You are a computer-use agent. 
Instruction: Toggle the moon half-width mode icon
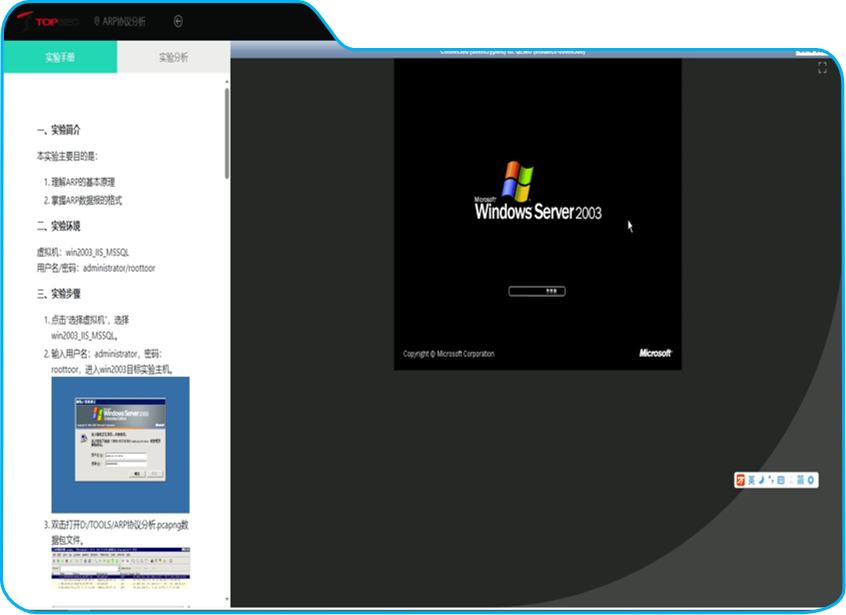coord(761,480)
